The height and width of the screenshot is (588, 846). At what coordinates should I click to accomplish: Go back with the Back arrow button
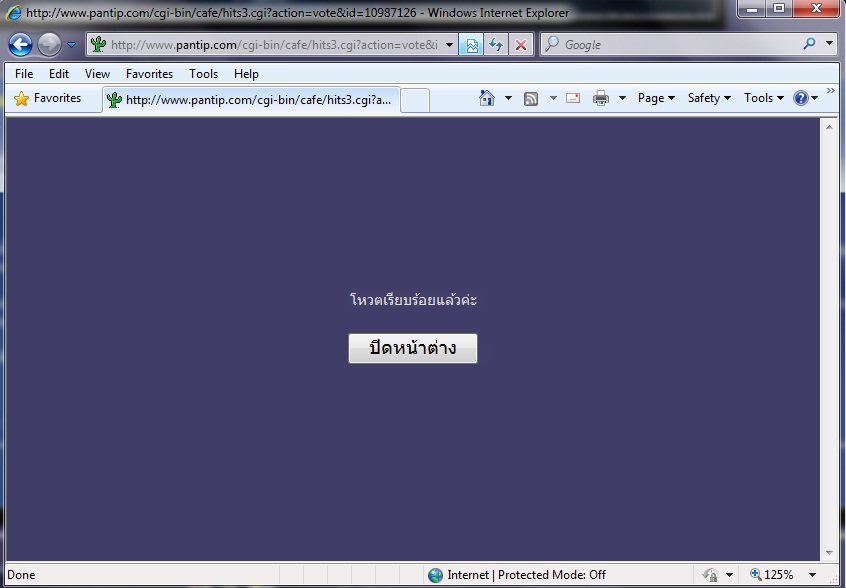tap(21, 45)
